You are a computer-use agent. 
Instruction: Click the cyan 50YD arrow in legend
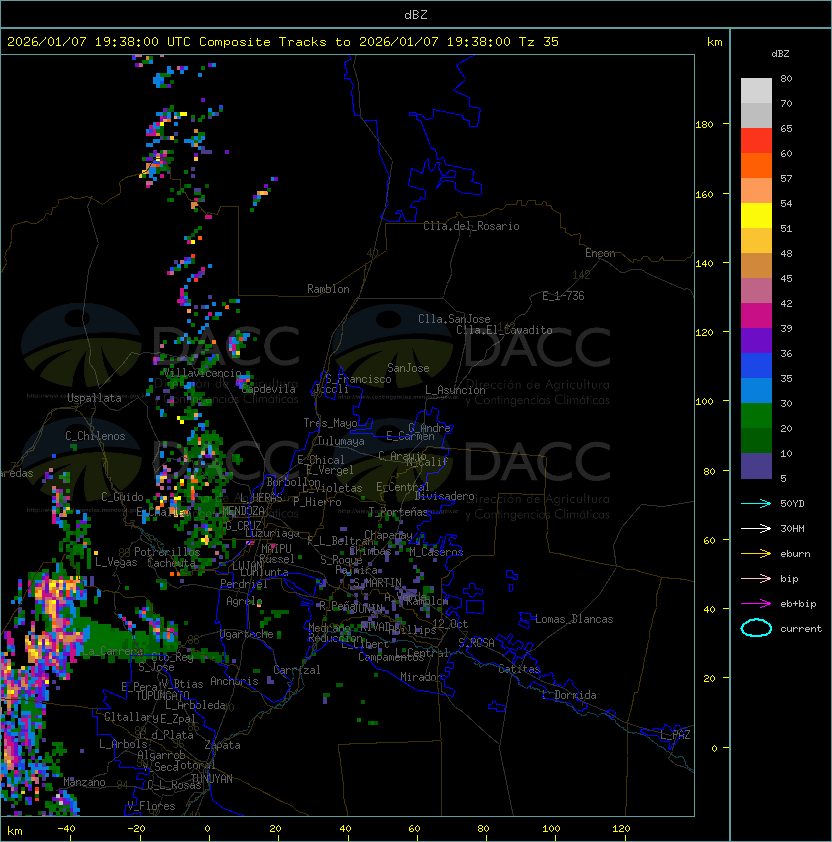pos(756,504)
